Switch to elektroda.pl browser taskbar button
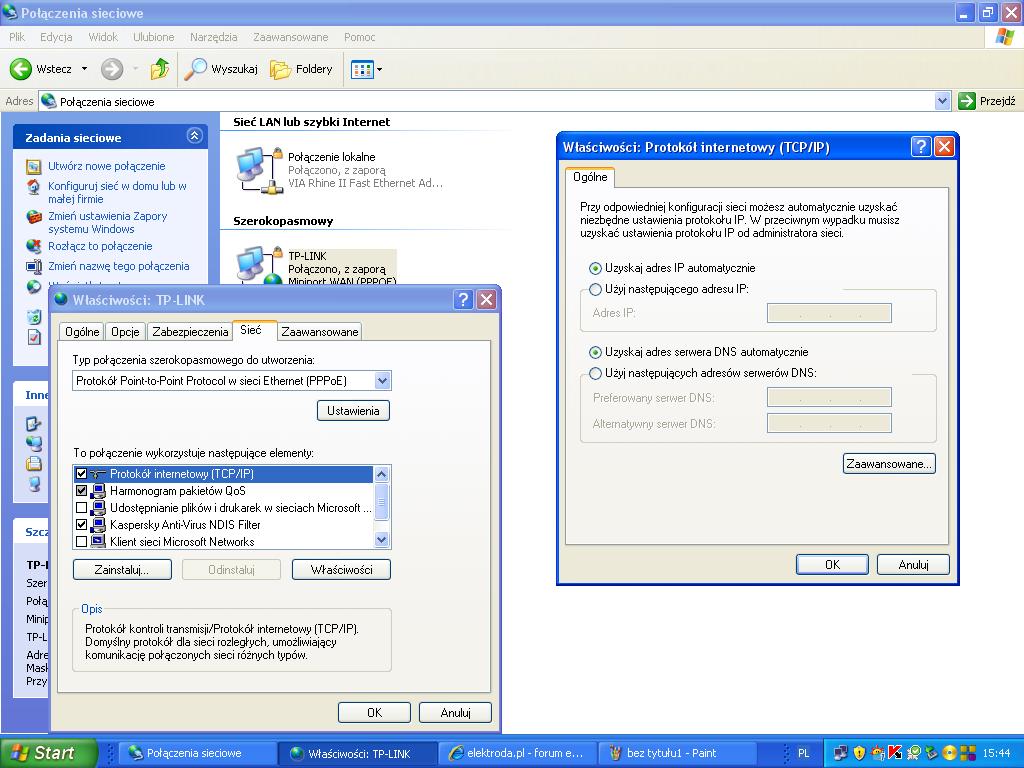 [x=517, y=753]
